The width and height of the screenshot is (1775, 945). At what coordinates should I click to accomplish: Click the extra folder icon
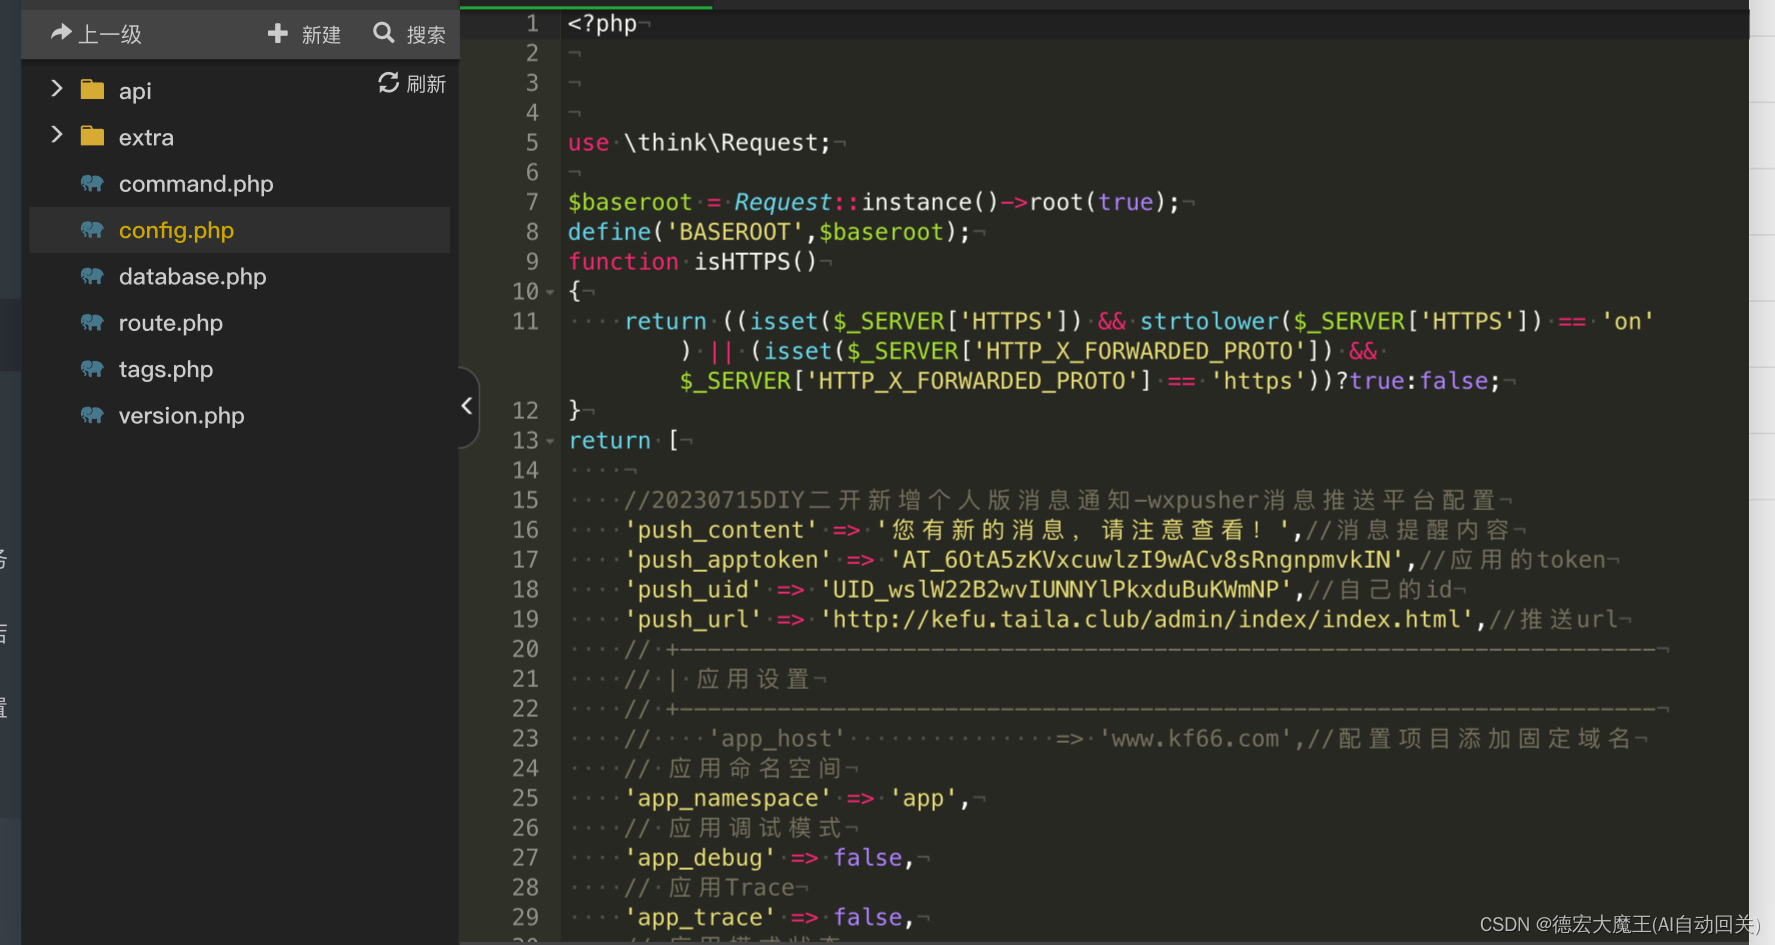pos(93,136)
